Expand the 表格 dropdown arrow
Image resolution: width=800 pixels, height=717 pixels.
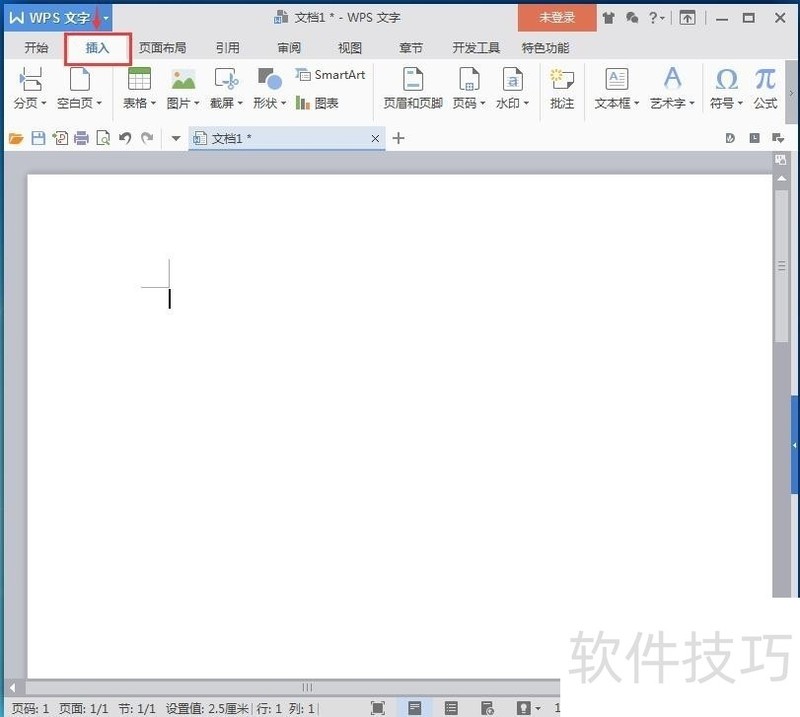[x=153, y=104]
